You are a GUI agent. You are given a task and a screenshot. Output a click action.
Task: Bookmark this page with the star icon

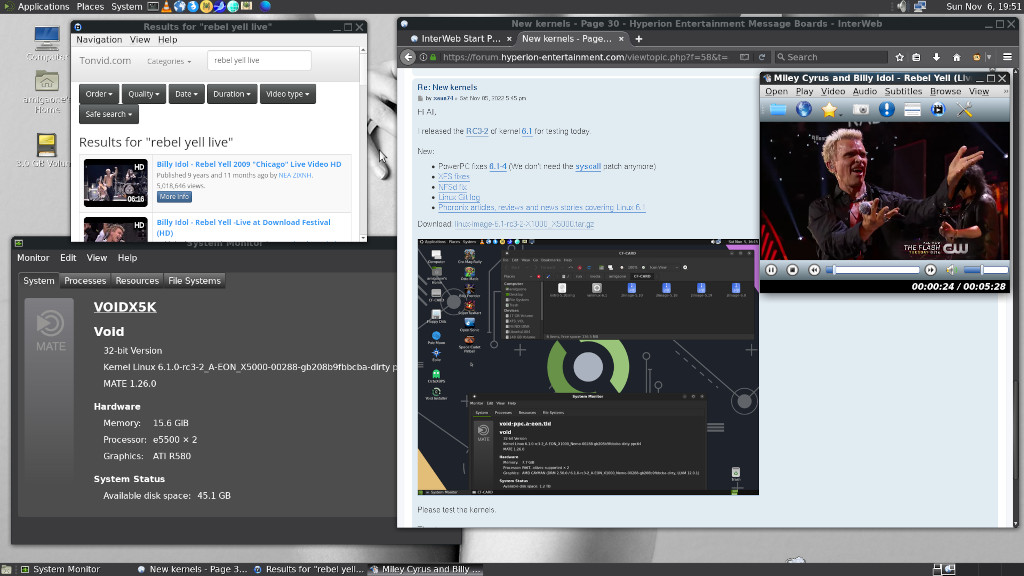click(899, 57)
